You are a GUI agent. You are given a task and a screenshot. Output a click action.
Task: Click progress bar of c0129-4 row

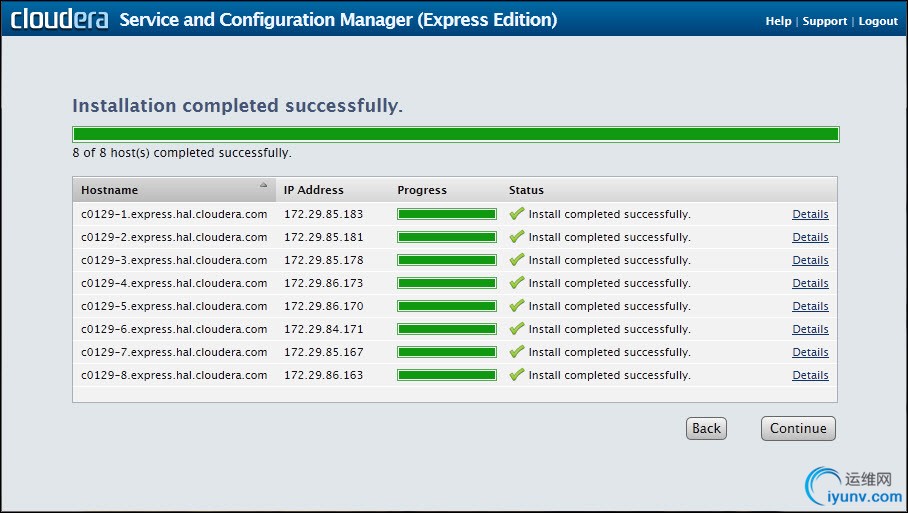446,283
